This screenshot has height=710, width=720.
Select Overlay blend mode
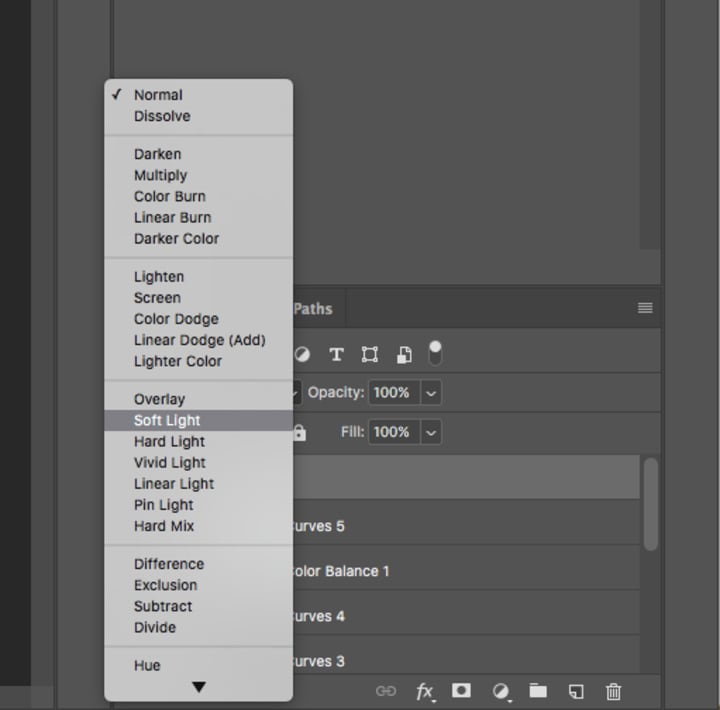(198, 400)
